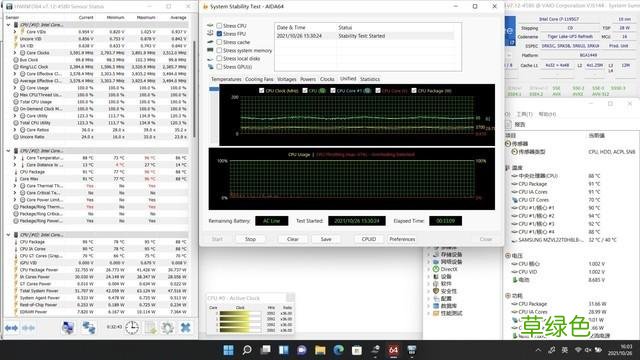Screen dimensions: 640x360
Task: Click Save button in stability test
Action: (326, 239)
